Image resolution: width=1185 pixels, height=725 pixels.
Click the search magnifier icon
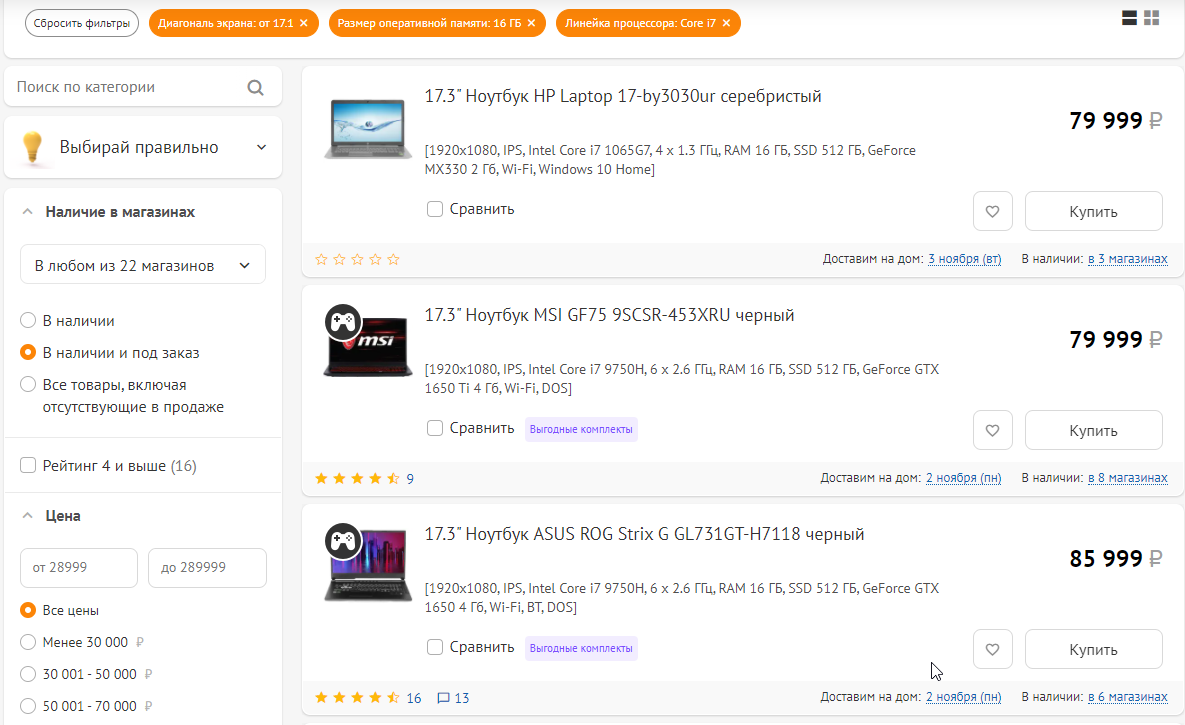click(x=255, y=88)
